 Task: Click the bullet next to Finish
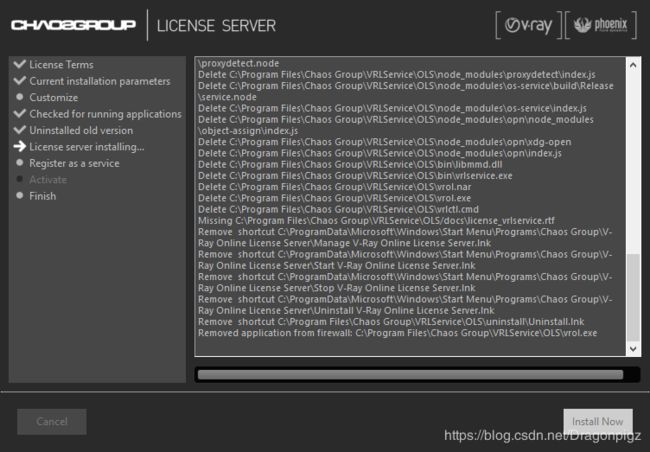click(19, 196)
